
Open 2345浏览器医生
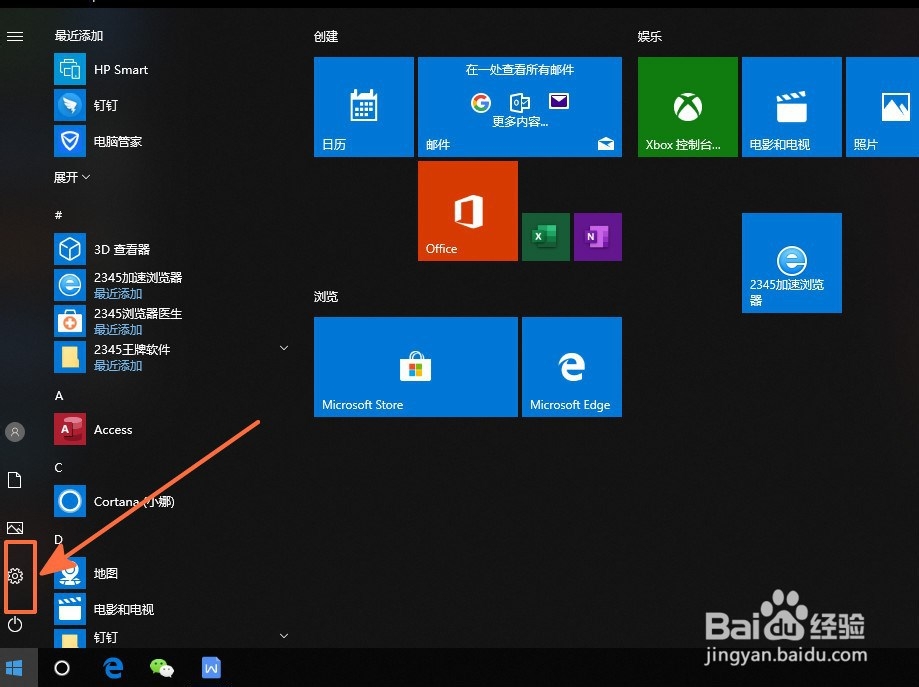tap(171, 321)
